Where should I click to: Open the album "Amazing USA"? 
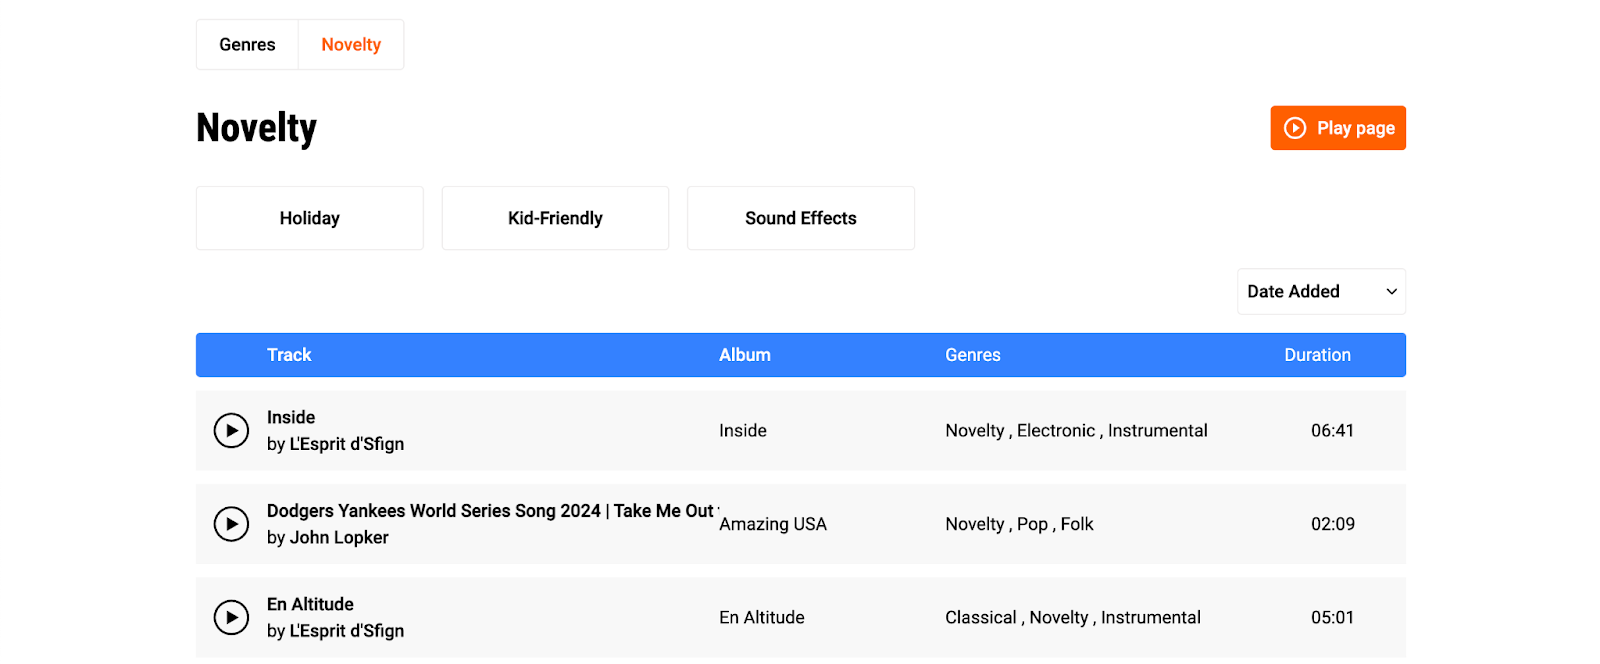point(772,524)
